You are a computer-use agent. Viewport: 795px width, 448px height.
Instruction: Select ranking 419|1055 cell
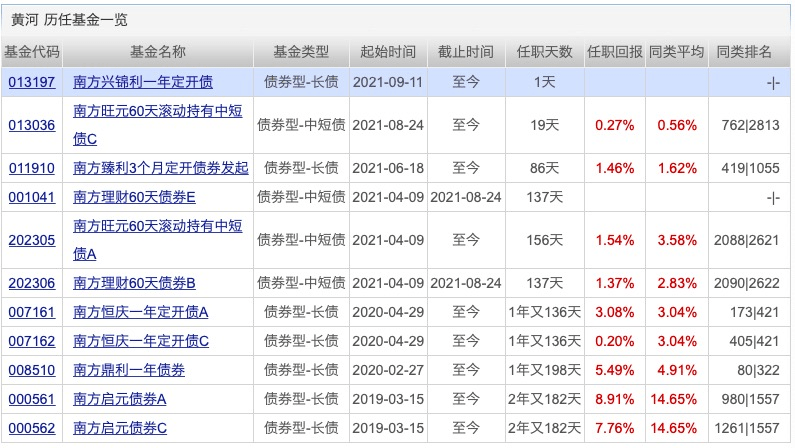pos(750,168)
